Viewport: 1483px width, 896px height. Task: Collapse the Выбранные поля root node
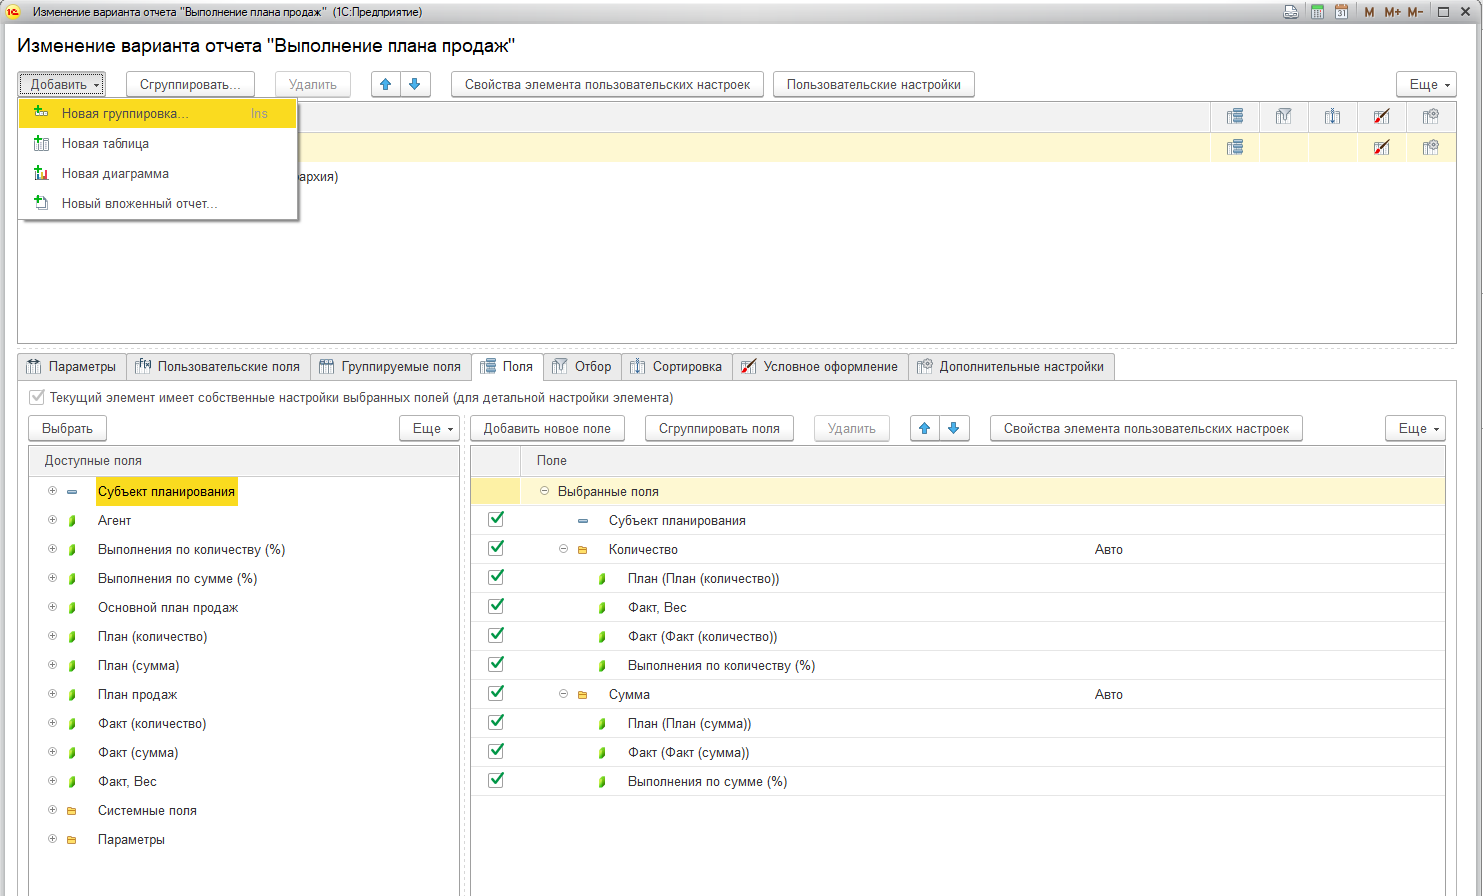pyautogui.click(x=544, y=491)
